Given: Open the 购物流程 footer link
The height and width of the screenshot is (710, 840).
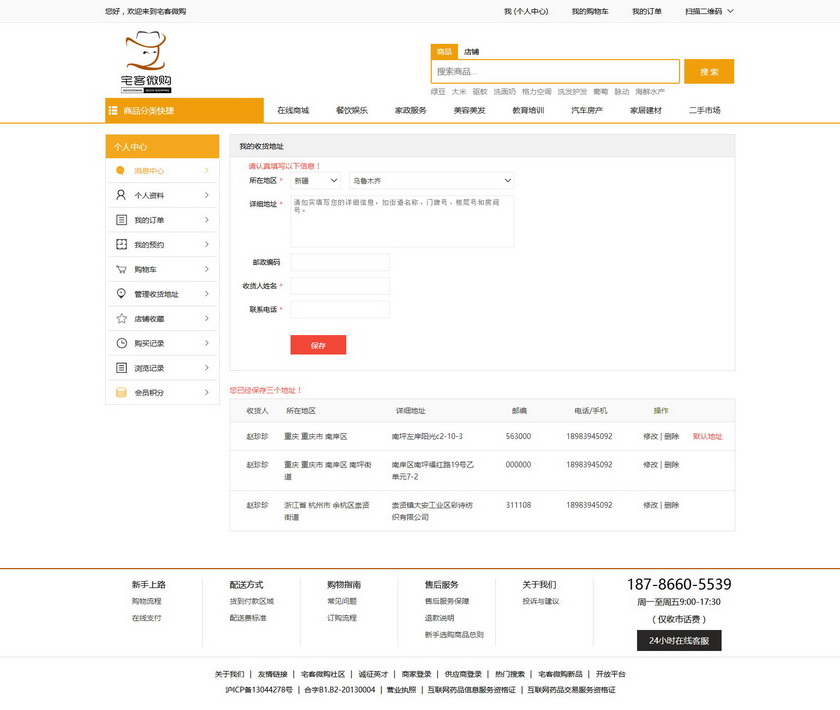Looking at the screenshot, I should (x=146, y=601).
